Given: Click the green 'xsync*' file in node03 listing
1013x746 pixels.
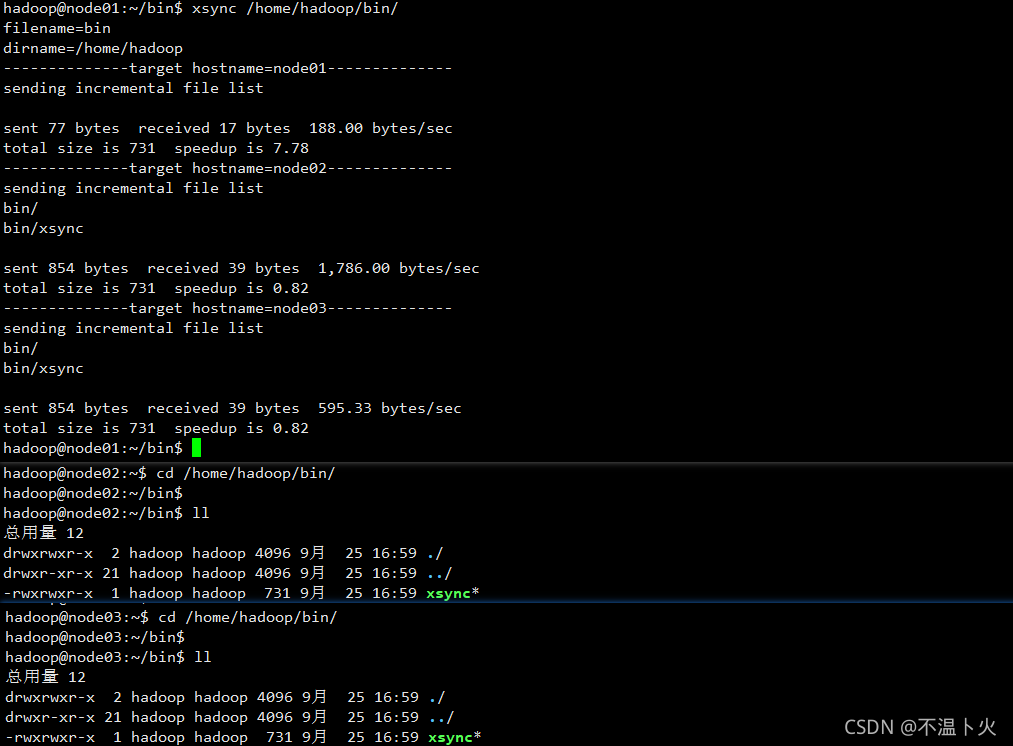Looking at the screenshot, I should [454, 738].
